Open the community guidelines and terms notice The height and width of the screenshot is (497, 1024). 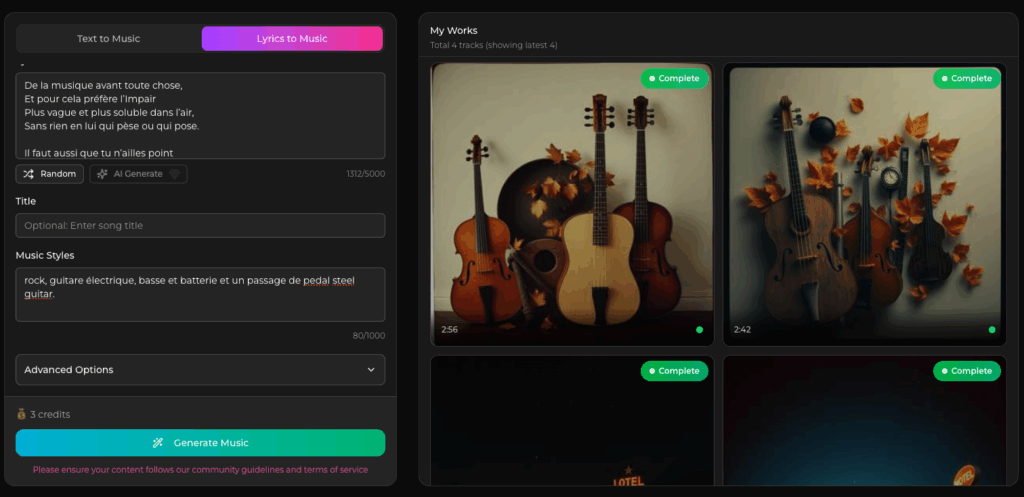coord(200,470)
